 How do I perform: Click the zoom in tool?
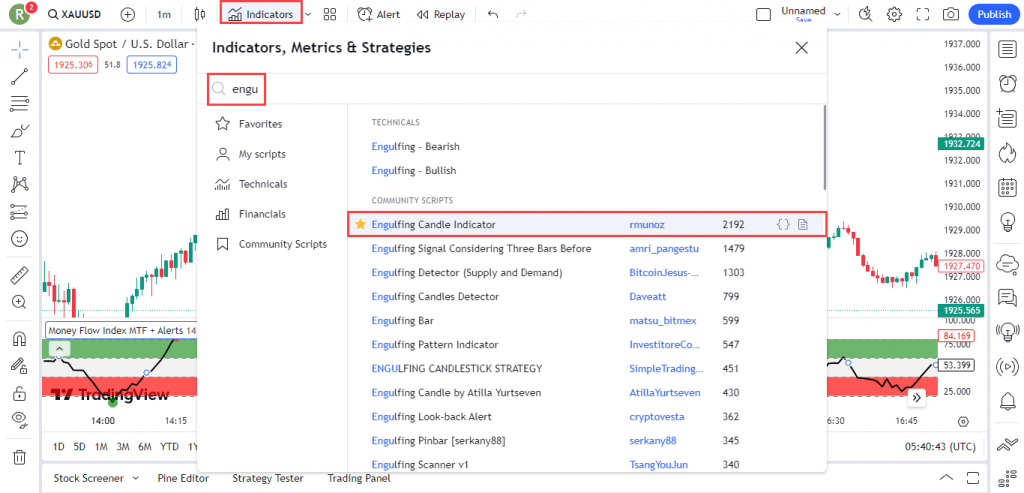[x=20, y=302]
